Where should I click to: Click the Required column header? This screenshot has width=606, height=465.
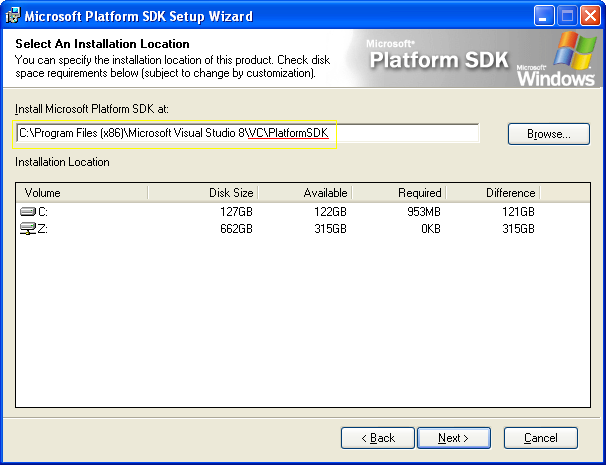398,193
